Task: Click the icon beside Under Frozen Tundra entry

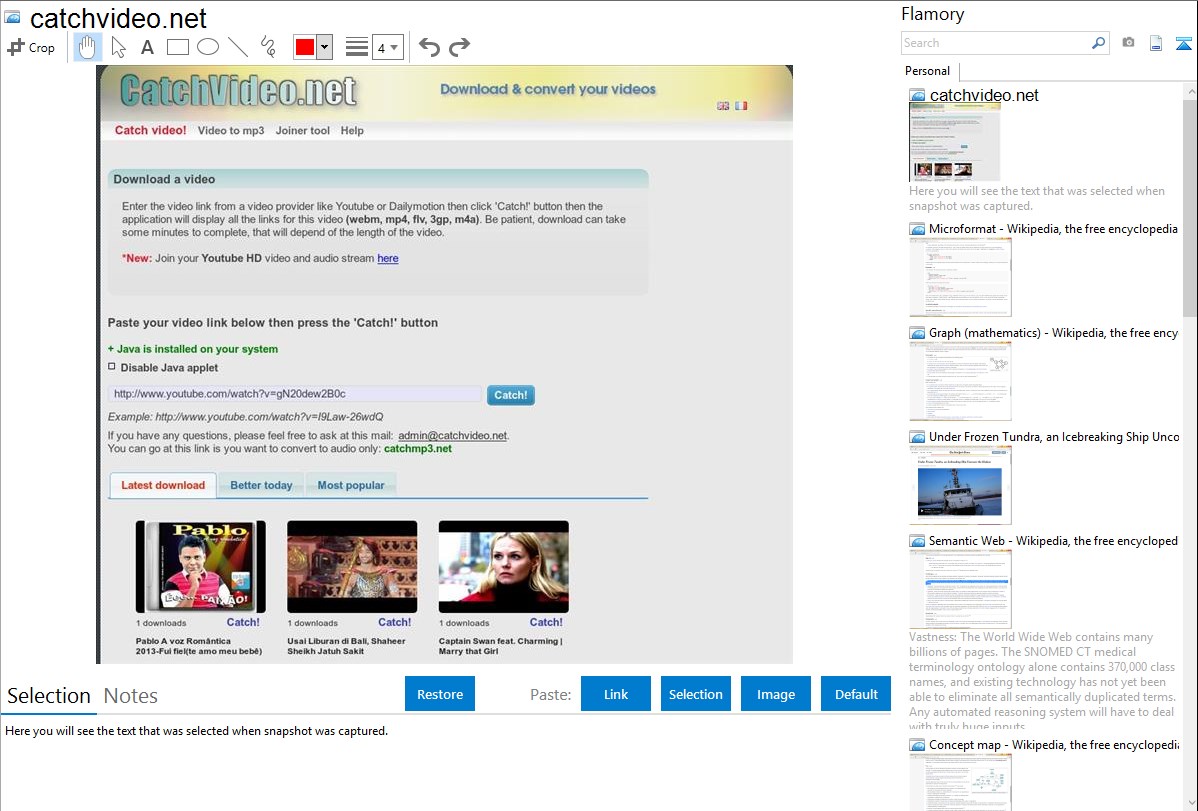Action: [917, 437]
